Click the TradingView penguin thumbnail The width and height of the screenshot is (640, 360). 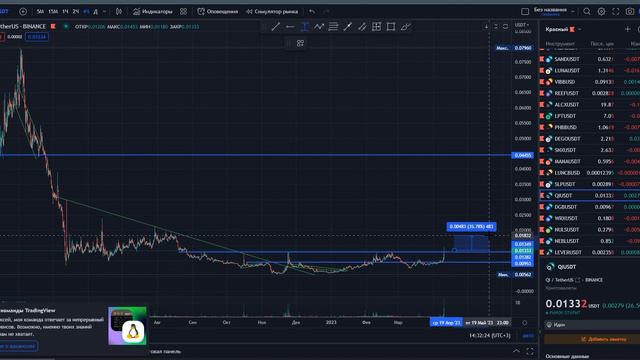coord(127,326)
